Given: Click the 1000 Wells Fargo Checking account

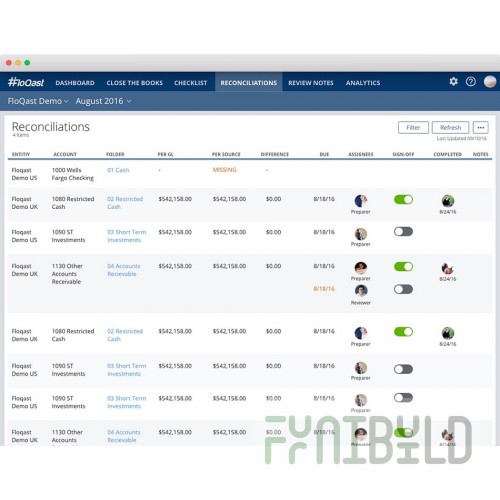Looking at the screenshot, I should [x=73, y=174].
